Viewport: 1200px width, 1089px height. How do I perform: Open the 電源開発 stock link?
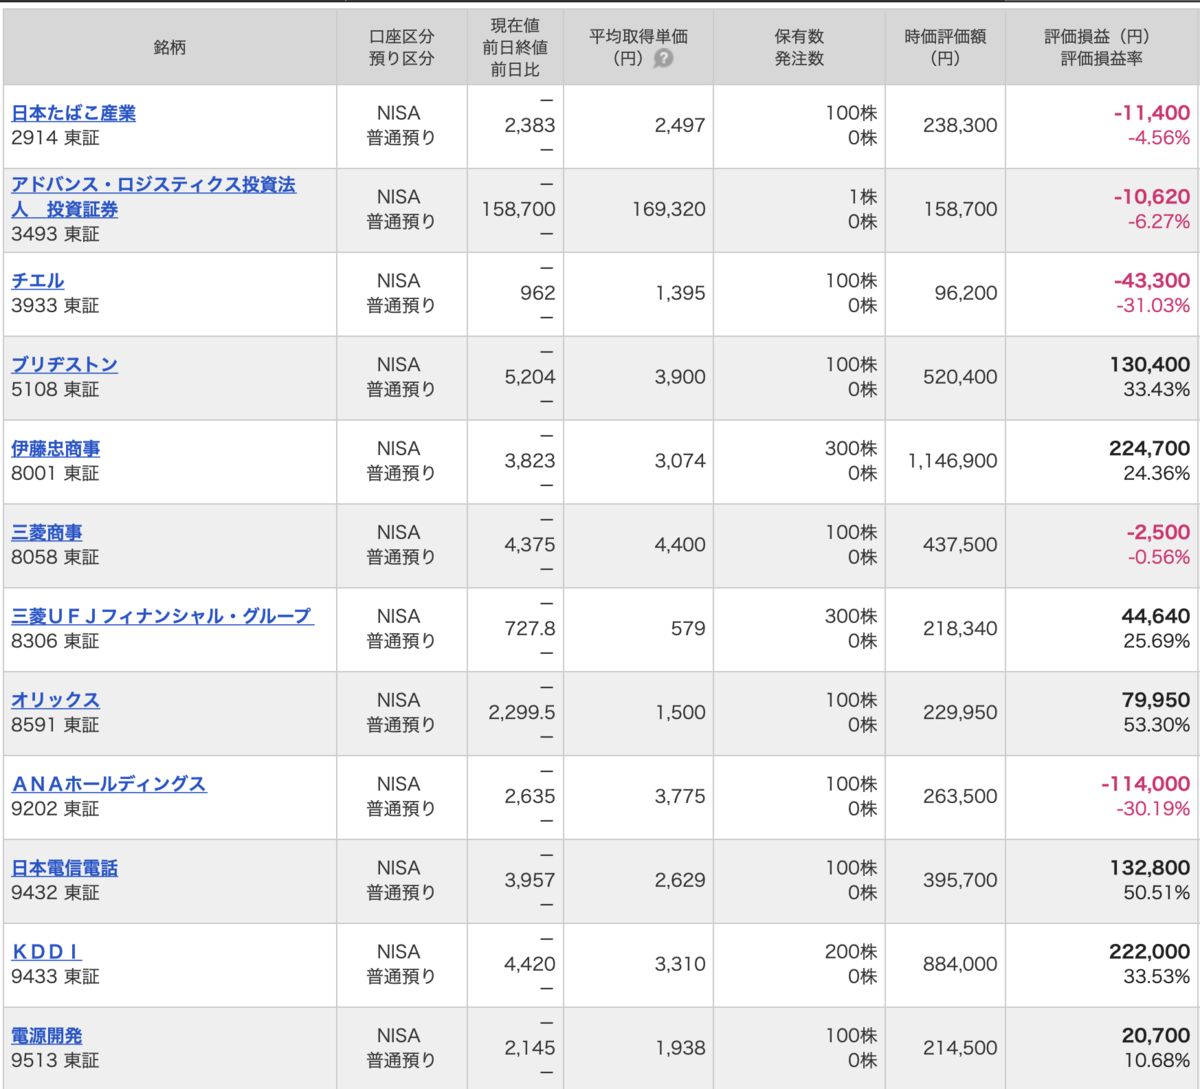[x=46, y=1036]
